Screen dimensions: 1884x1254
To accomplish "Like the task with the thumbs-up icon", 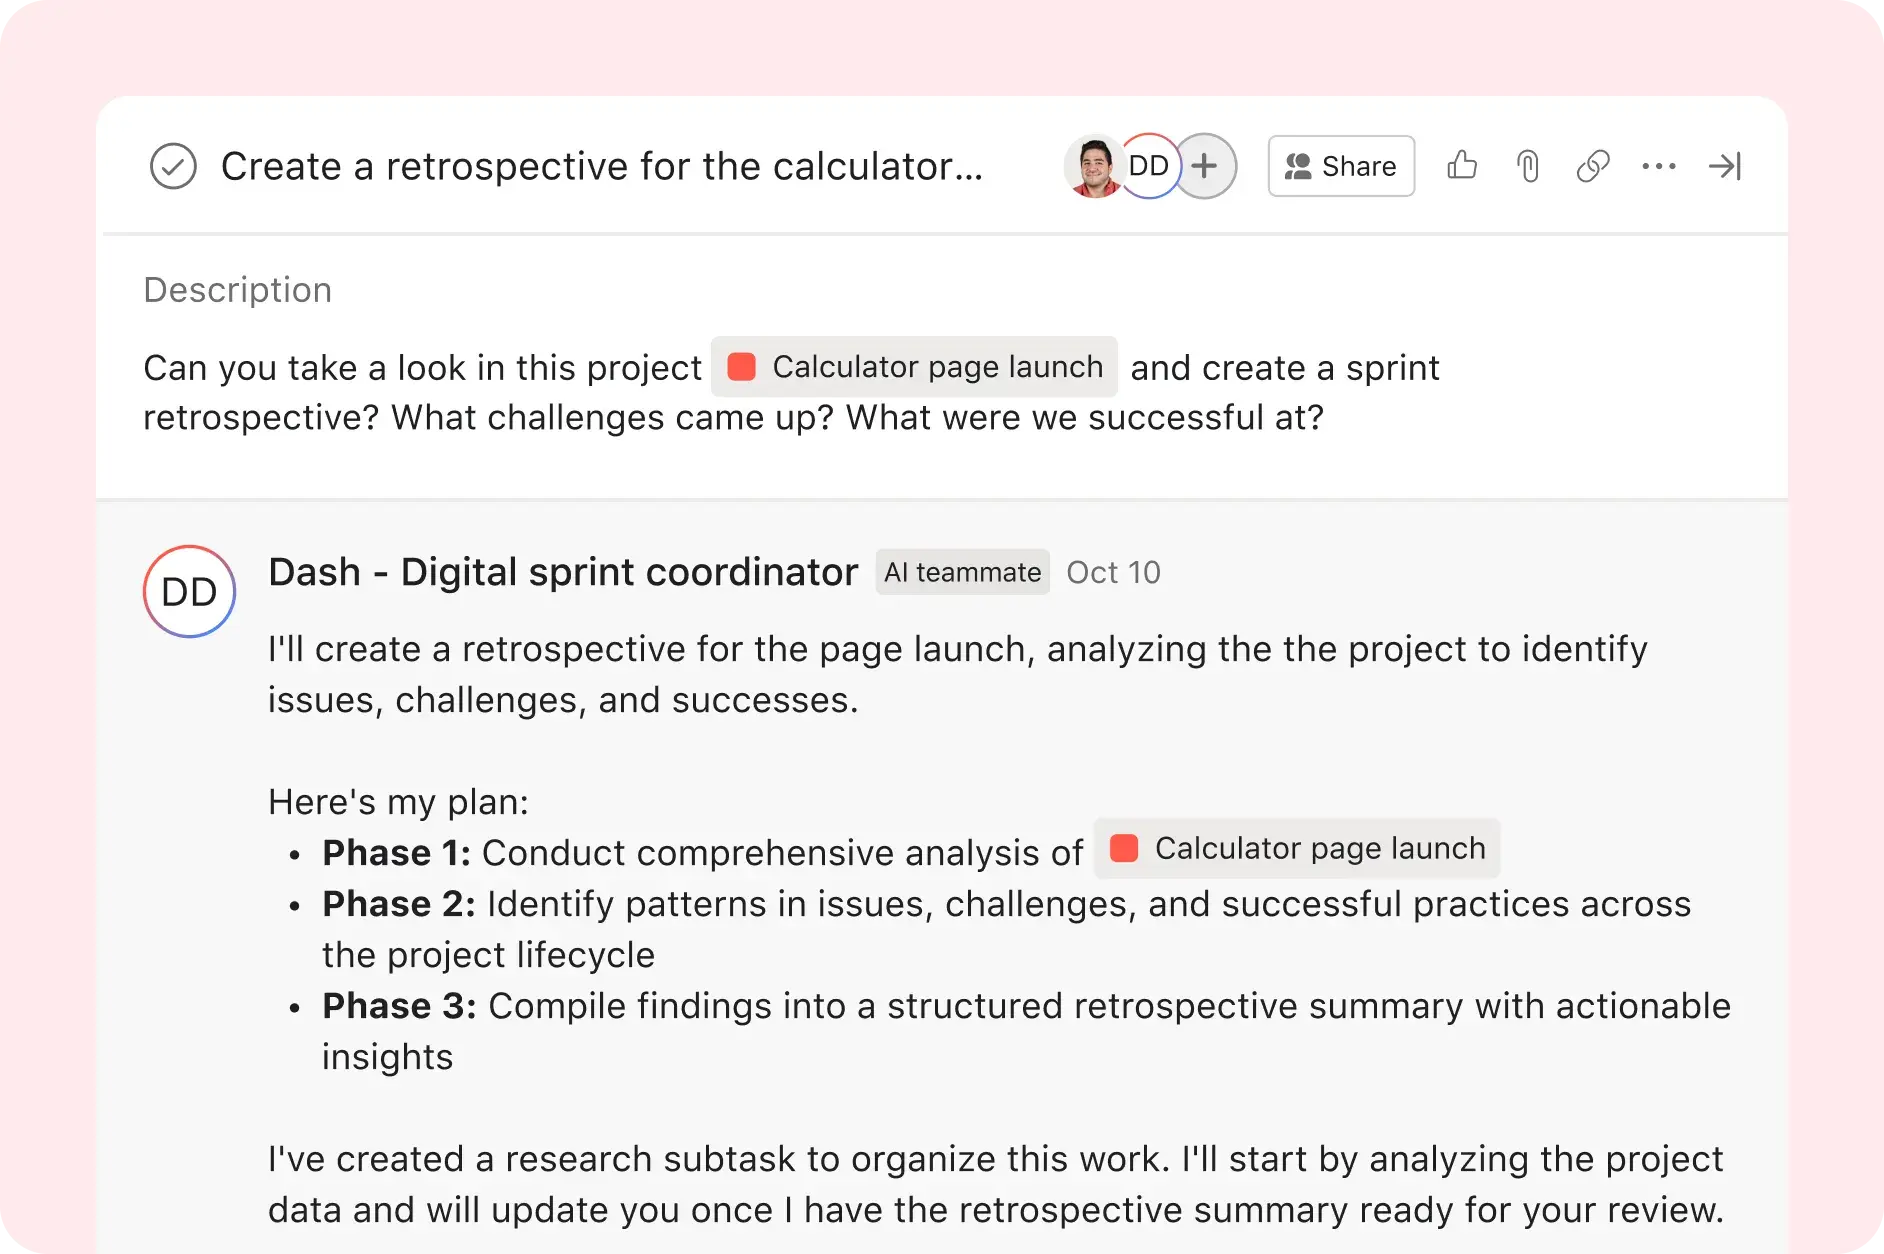I will click(x=1462, y=166).
